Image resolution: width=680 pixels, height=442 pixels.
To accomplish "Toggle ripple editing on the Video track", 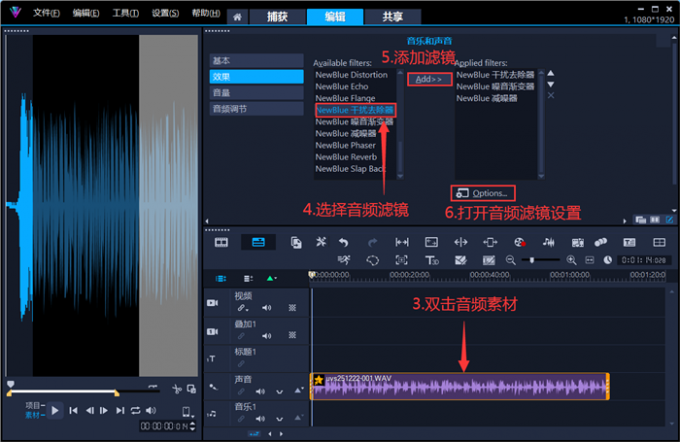I will (x=241, y=308).
